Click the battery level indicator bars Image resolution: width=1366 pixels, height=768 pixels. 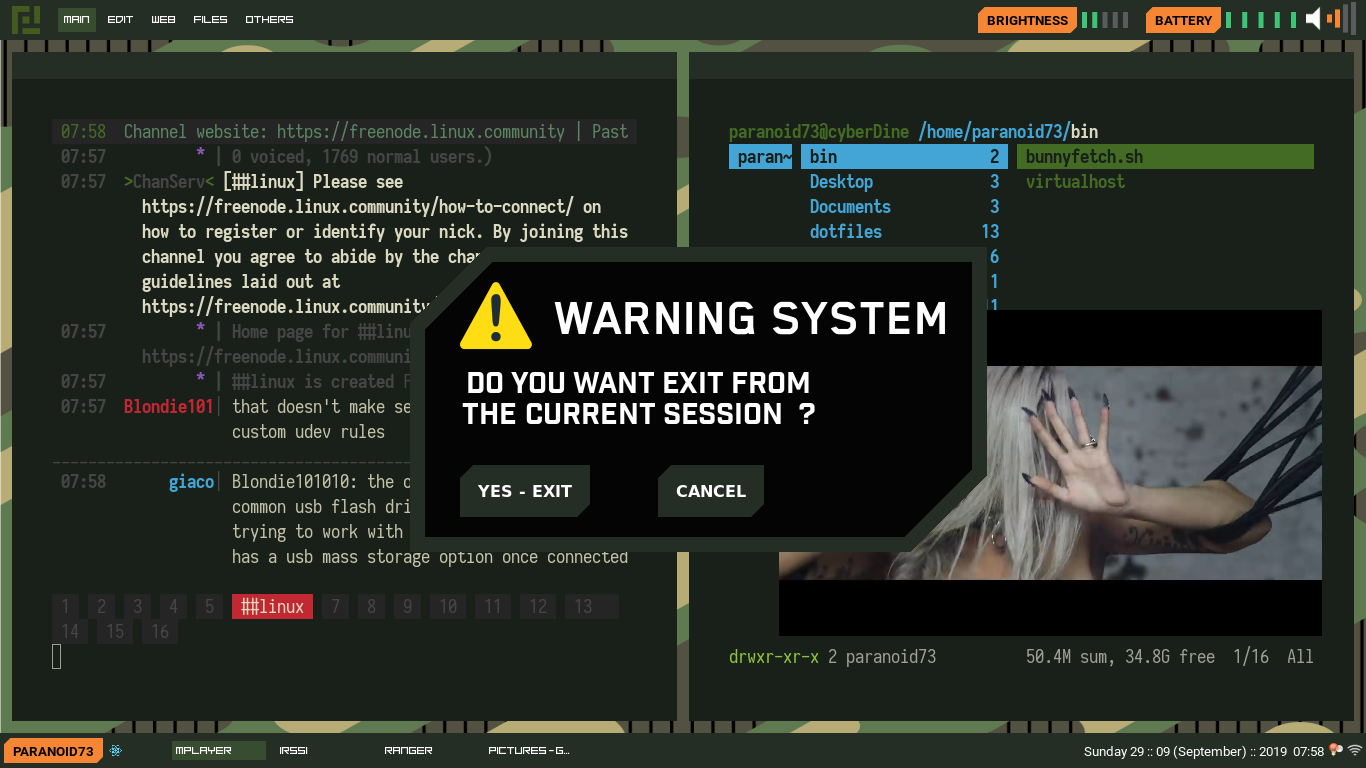pos(1261,20)
